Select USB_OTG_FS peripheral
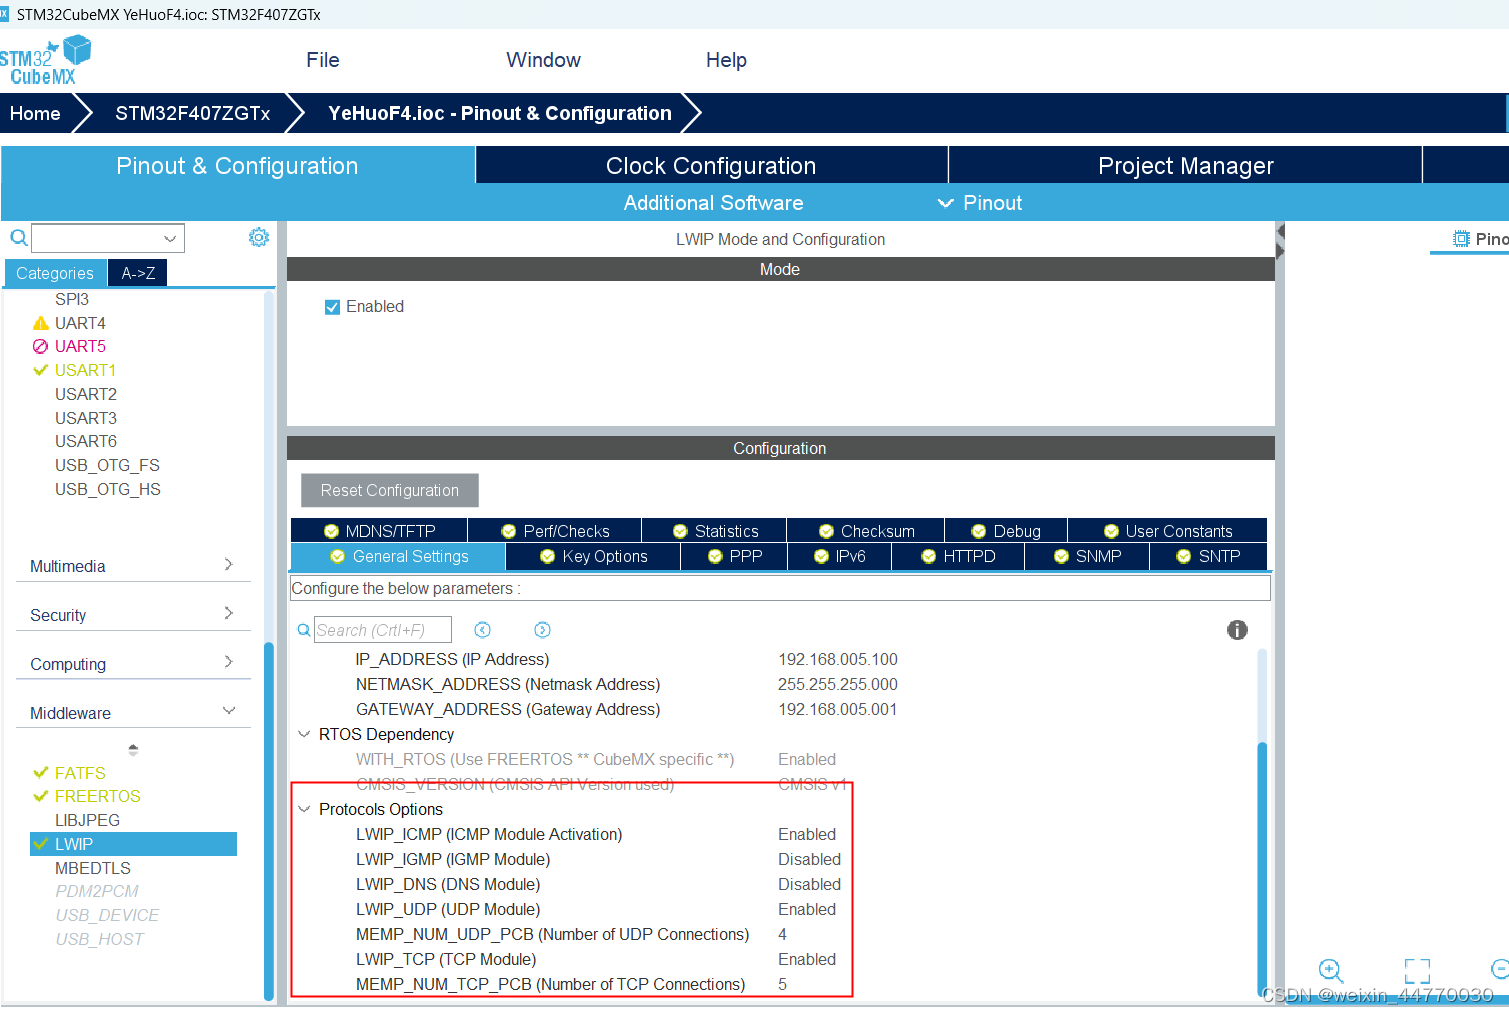 (x=107, y=465)
